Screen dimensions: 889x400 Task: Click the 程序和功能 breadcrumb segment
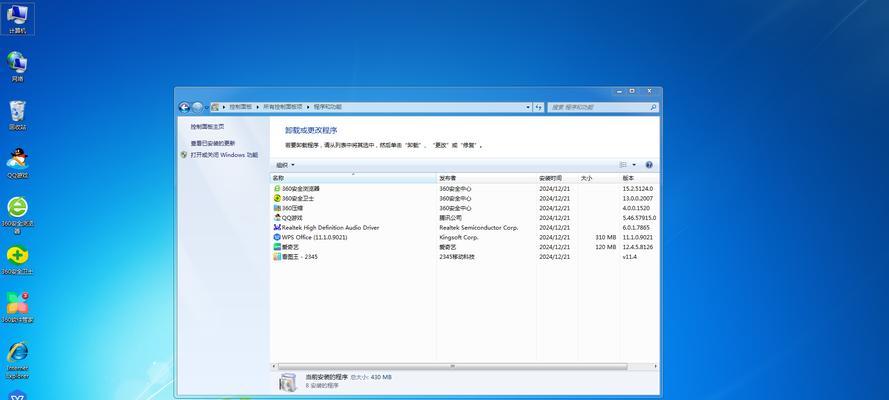328,107
